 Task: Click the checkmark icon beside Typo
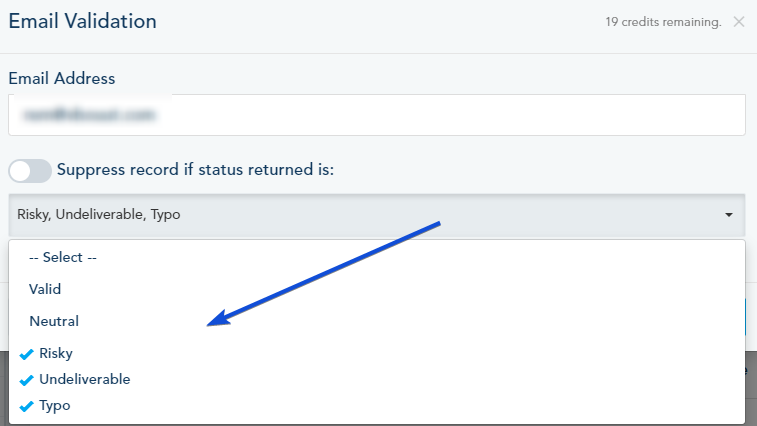click(26, 406)
